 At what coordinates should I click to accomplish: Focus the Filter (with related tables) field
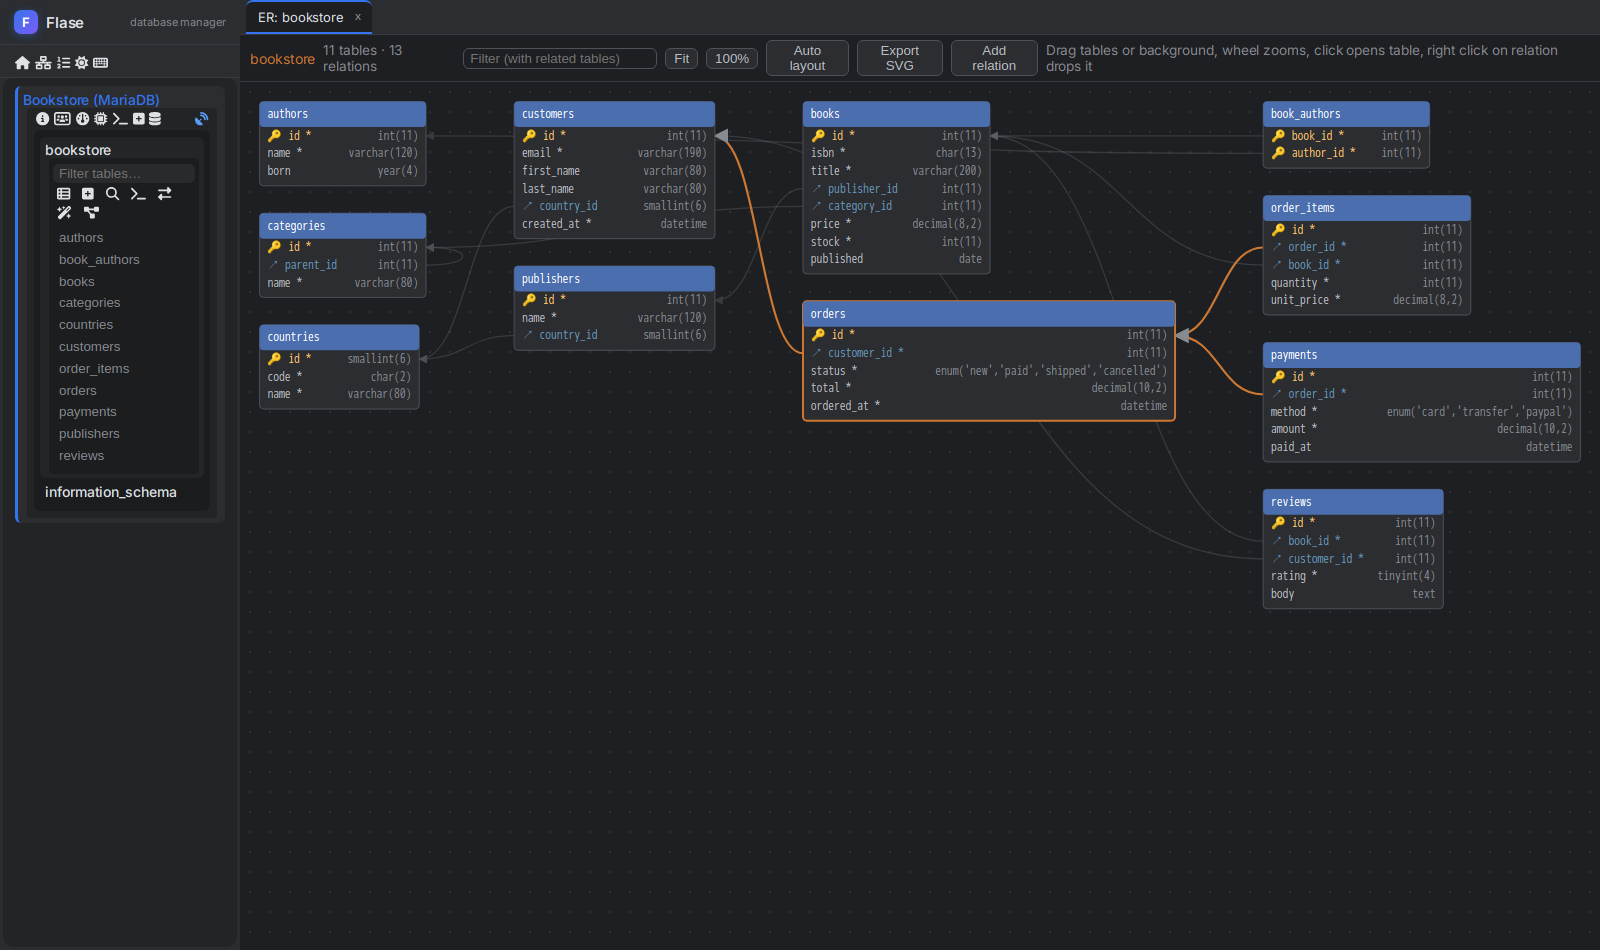pos(560,59)
